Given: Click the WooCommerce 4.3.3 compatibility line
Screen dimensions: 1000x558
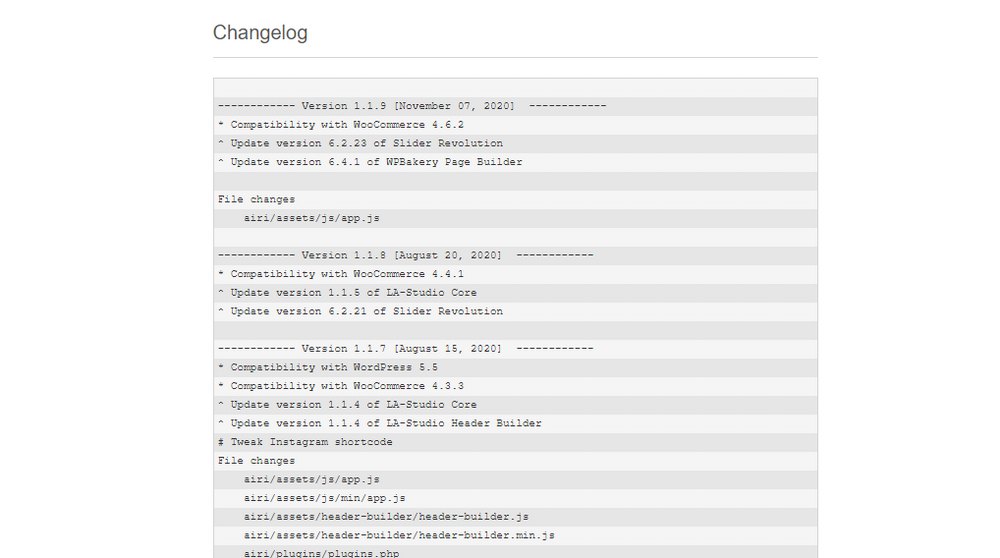Looking at the screenshot, I should pos(340,386).
